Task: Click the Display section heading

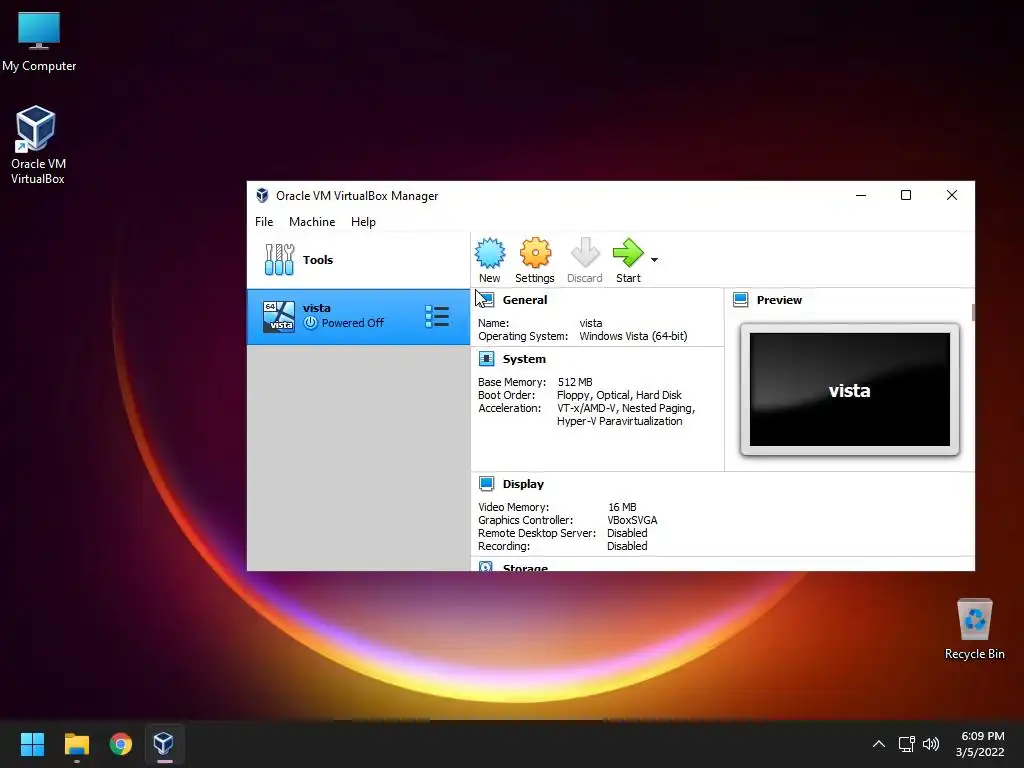Action: pyautogui.click(x=523, y=484)
